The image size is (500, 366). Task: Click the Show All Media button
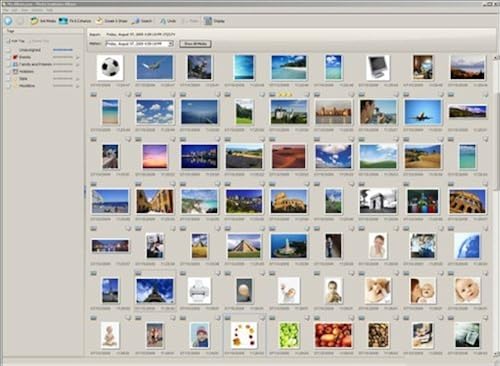click(195, 44)
